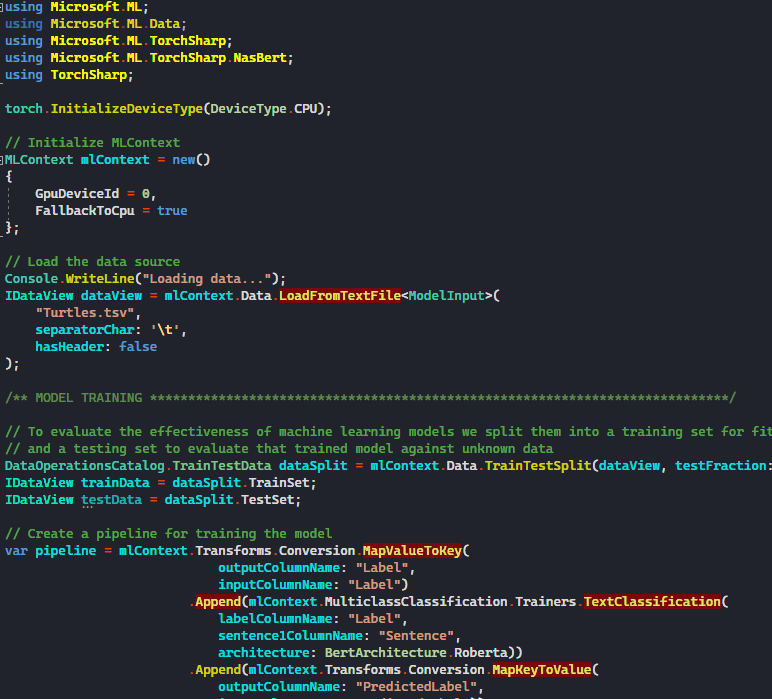Viewport: 772px width, 699px height.
Task: Click the '\t' character literal
Action: click(x=164, y=330)
